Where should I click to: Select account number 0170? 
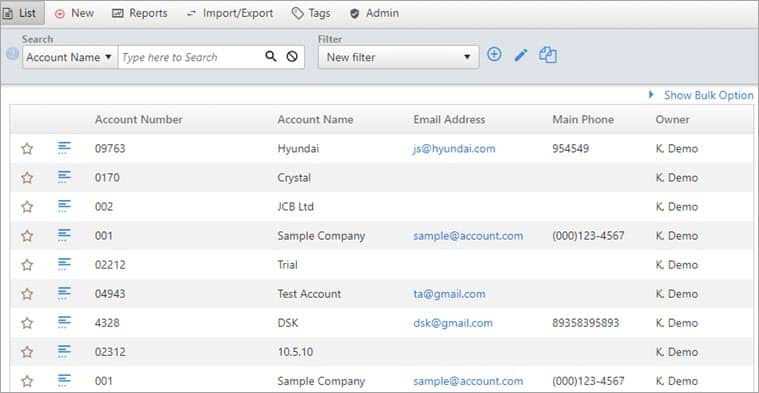coord(107,178)
